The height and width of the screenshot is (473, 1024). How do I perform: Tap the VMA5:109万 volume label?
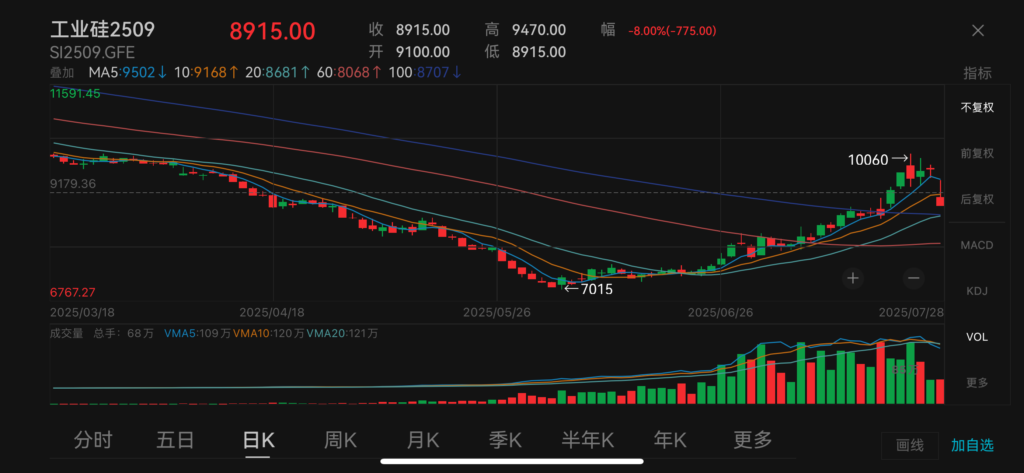pos(197,334)
